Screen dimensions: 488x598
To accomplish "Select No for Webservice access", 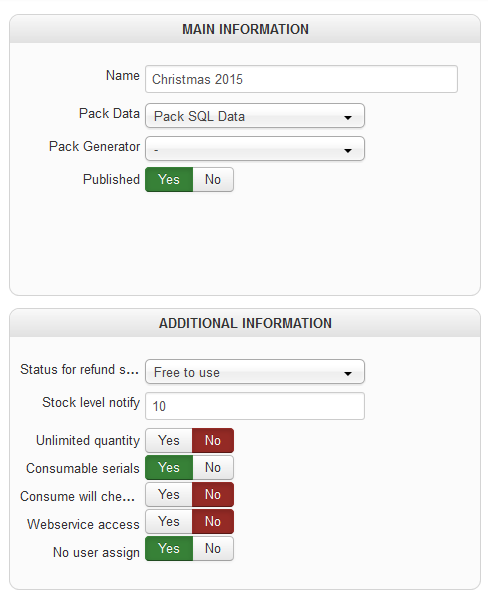I will coord(213,522).
